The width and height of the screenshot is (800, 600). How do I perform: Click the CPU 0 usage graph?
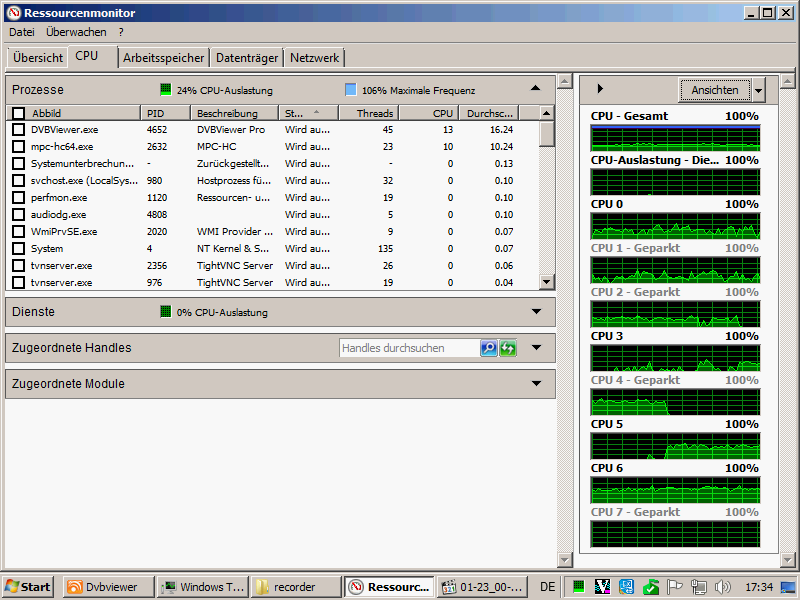pos(675,226)
